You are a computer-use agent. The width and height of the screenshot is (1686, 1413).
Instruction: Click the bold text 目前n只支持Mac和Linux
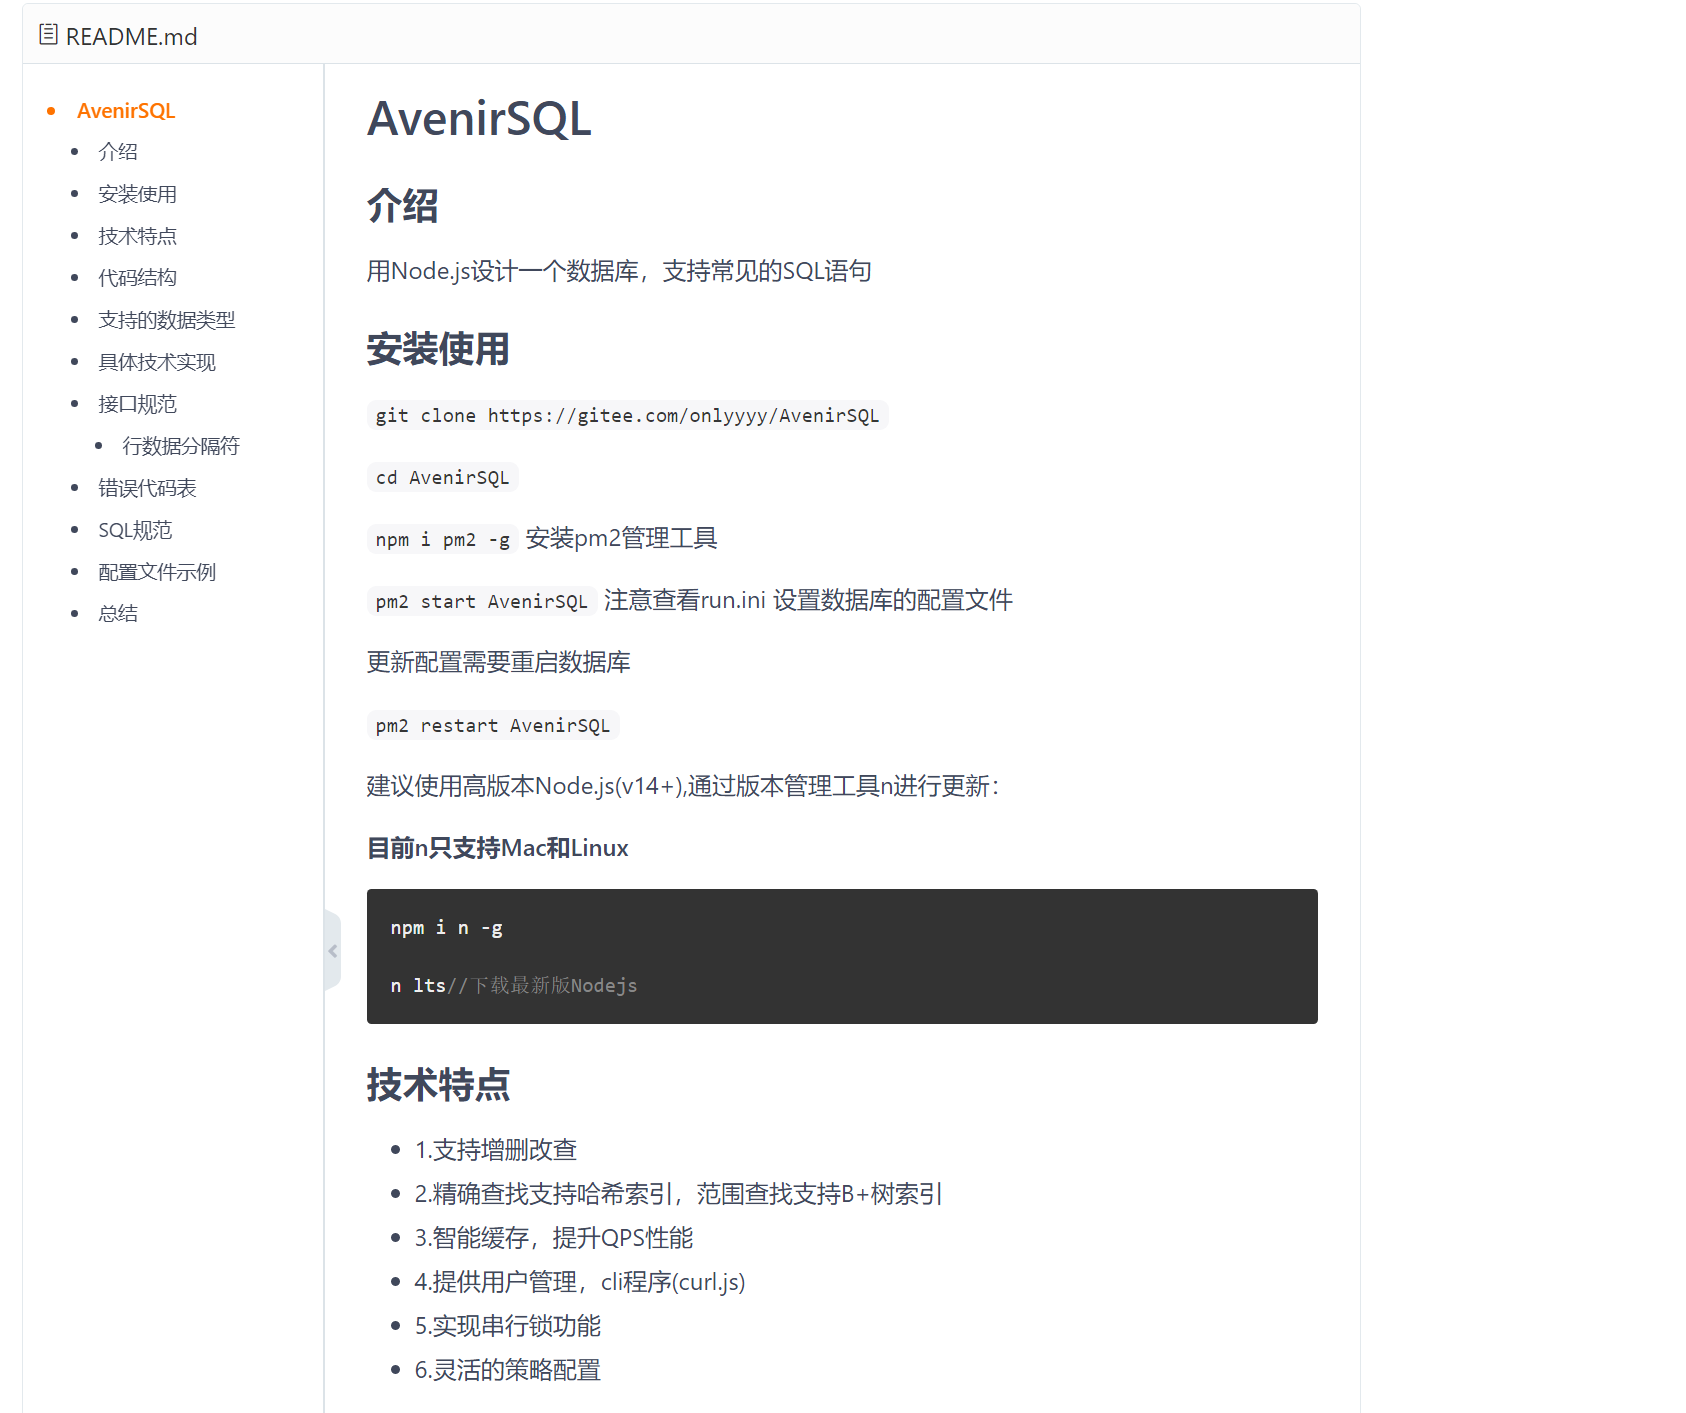[x=497, y=848]
